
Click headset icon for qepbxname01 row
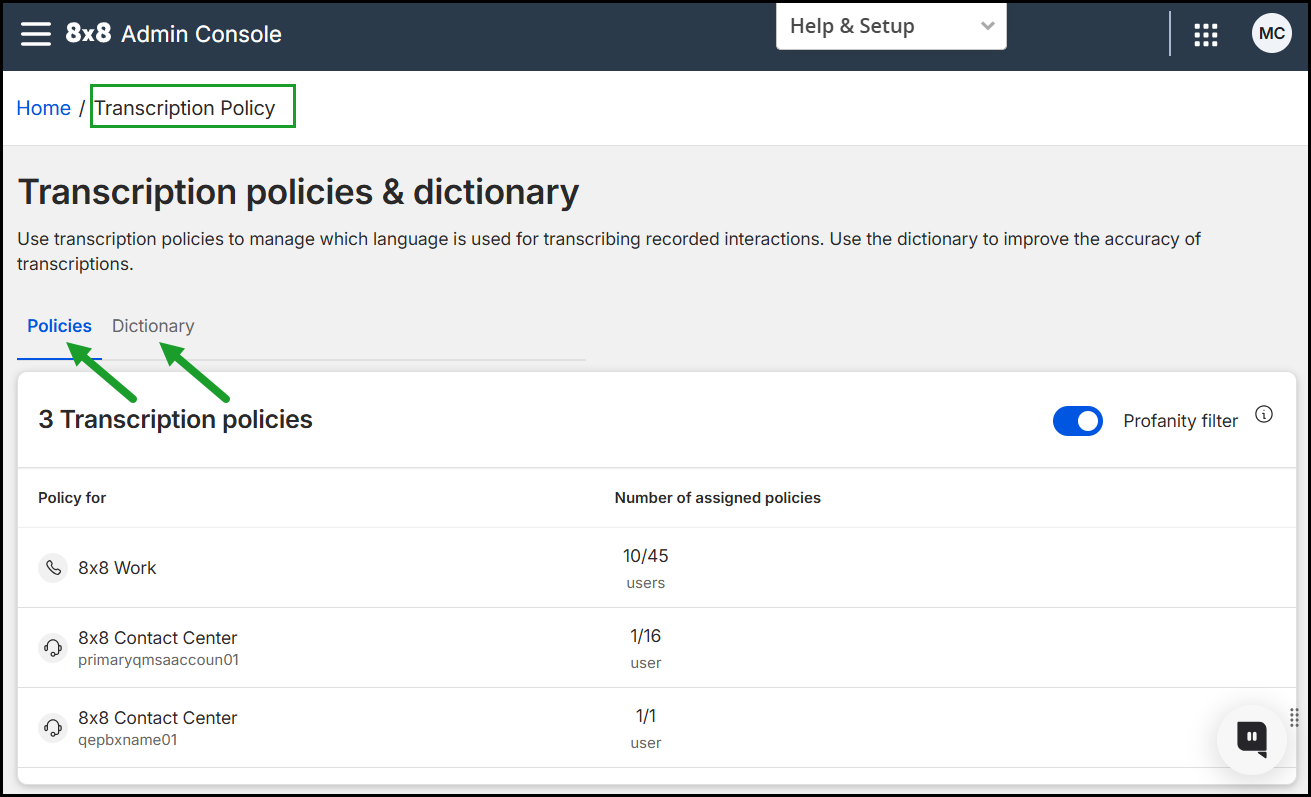[53, 728]
